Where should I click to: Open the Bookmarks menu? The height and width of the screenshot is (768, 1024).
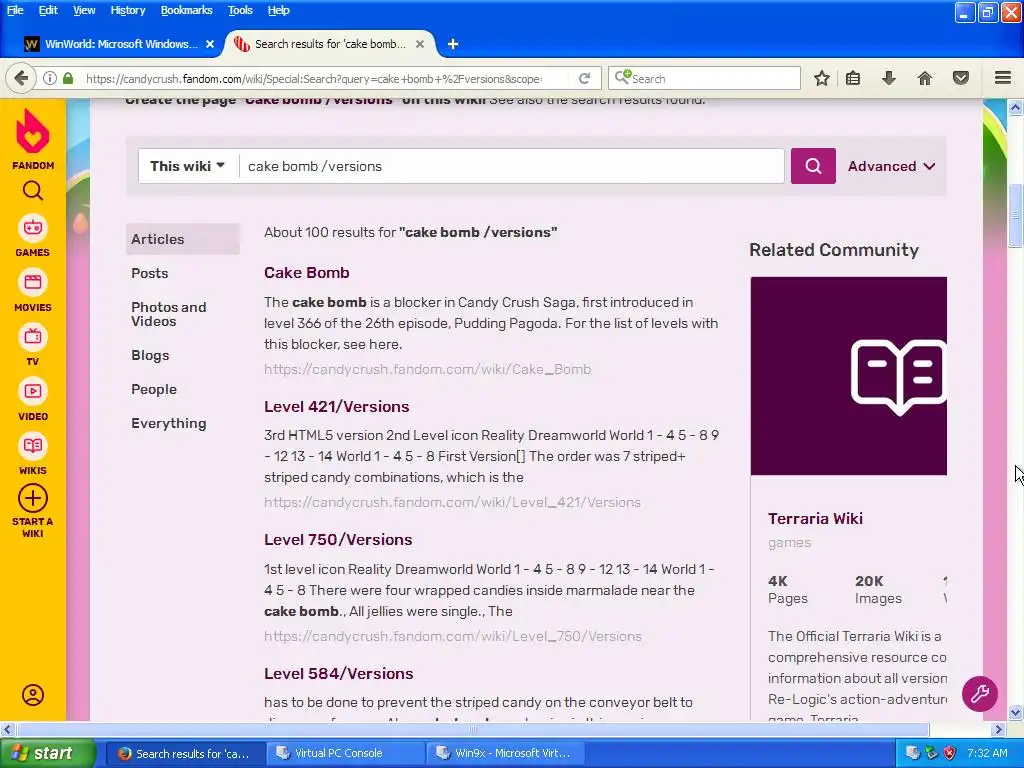click(186, 10)
